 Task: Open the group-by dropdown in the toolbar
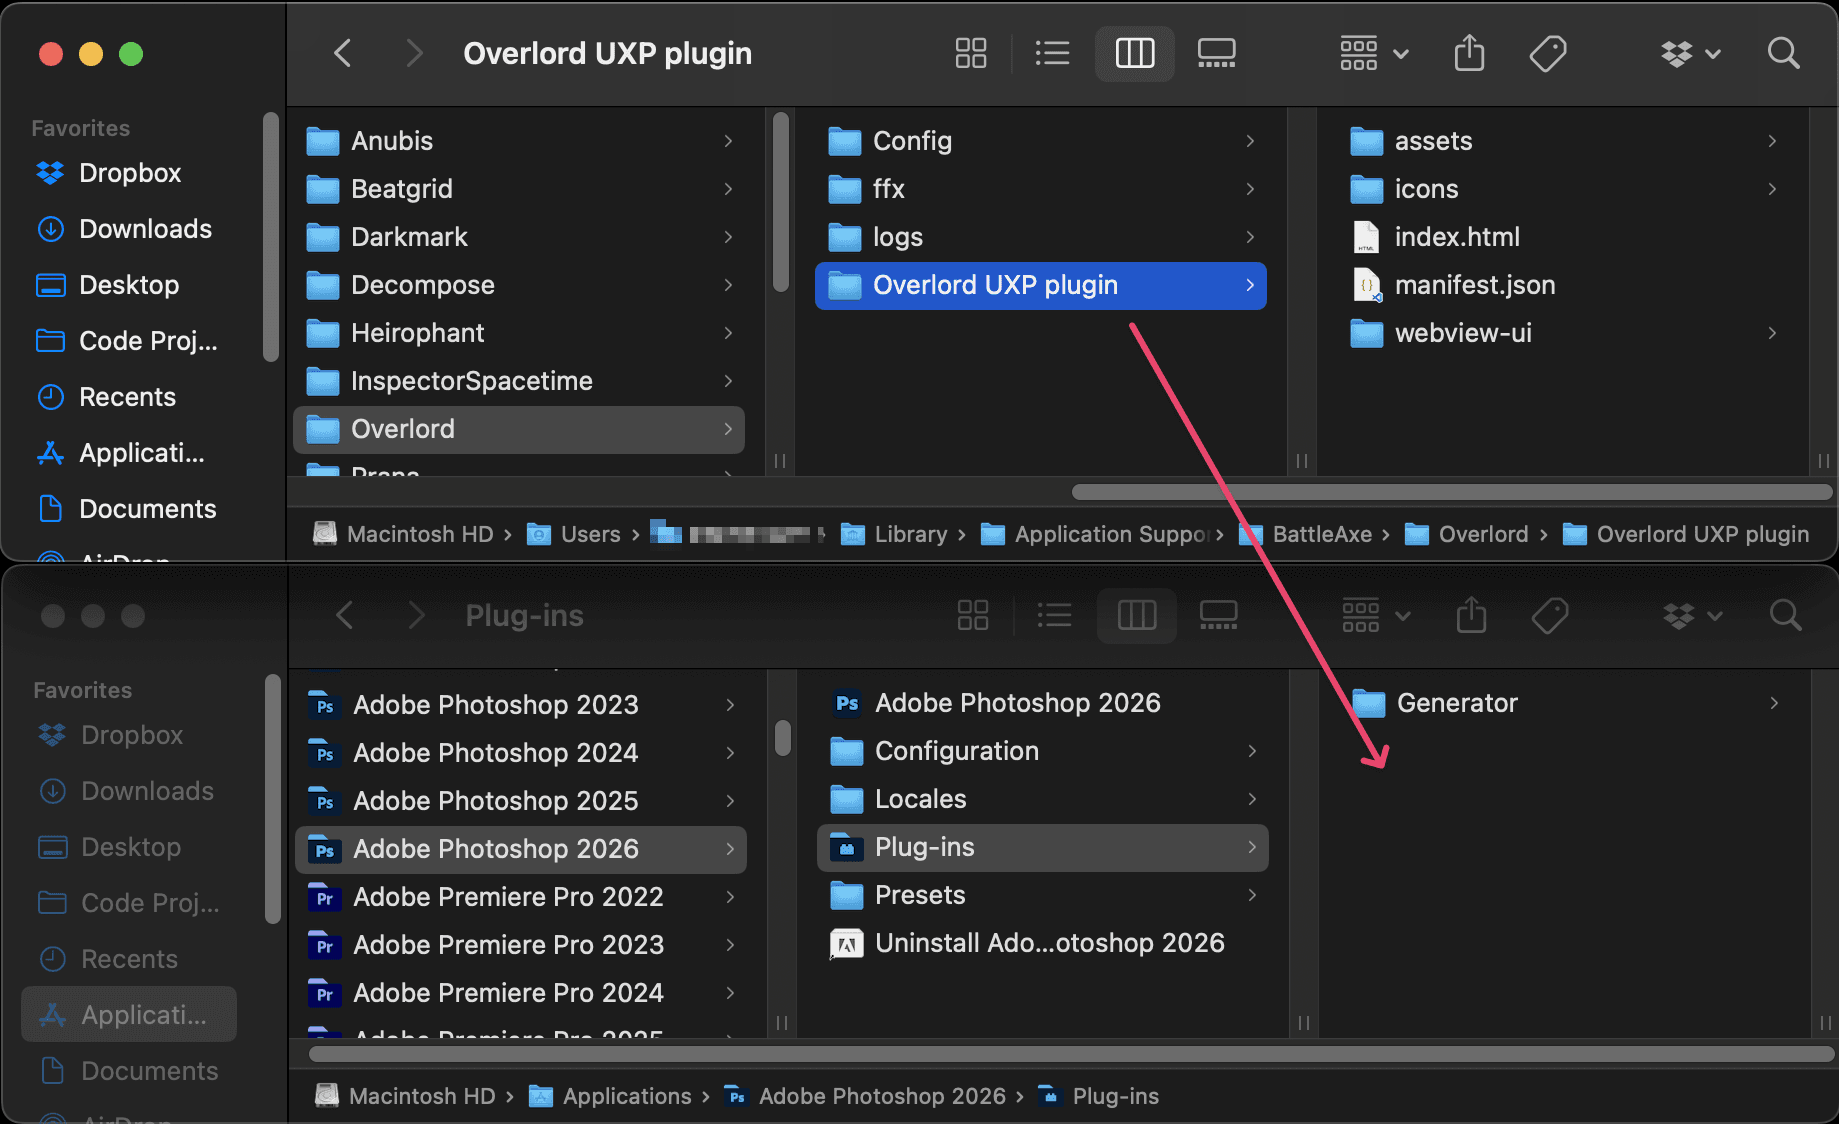click(1374, 53)
